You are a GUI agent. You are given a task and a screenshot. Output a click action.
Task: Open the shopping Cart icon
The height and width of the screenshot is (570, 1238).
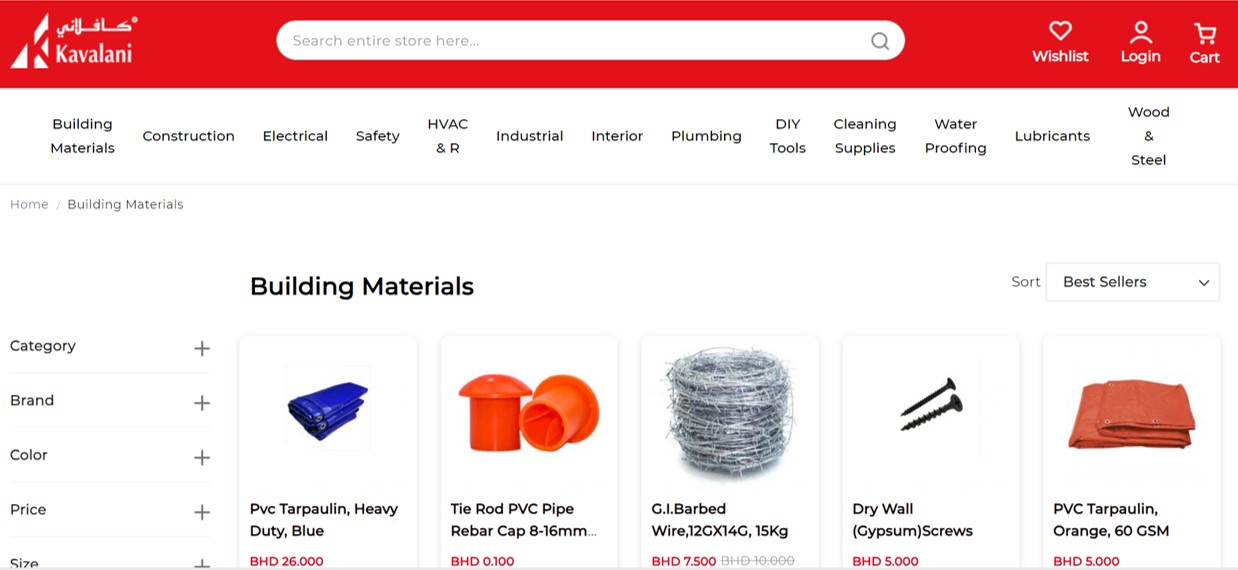tap(1204, 33)
